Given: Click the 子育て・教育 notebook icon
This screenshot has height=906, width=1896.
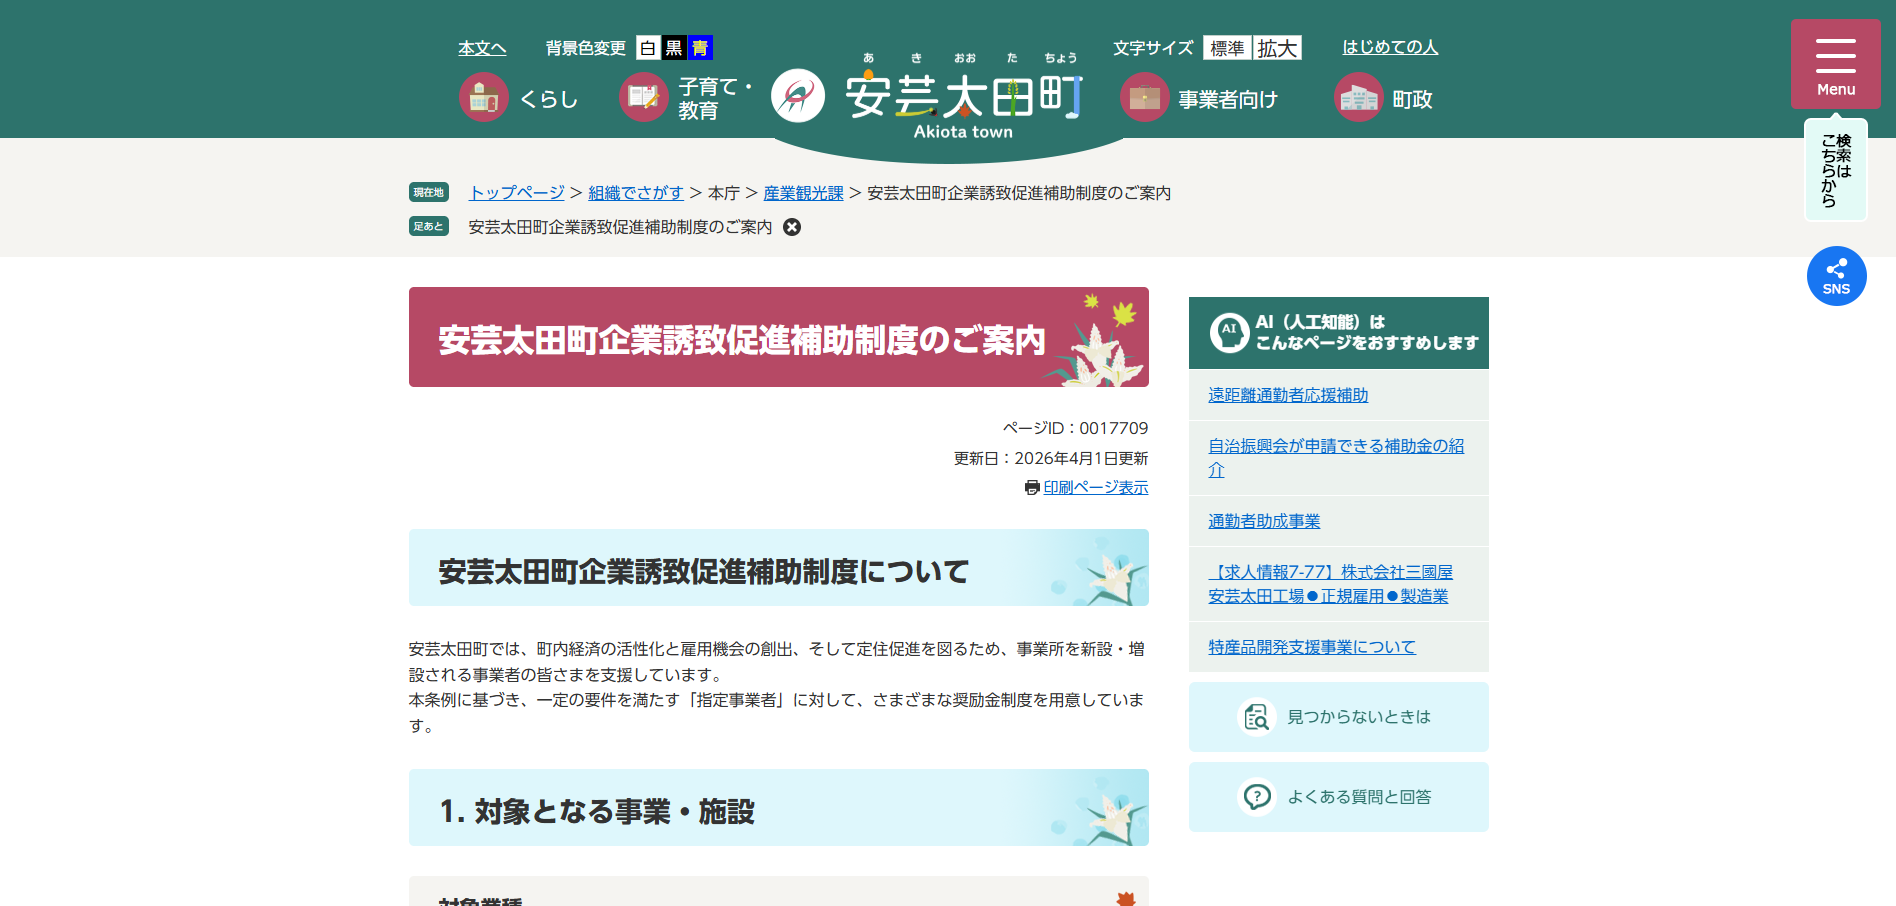Looking at the screenshot, I should click(644, 98).
